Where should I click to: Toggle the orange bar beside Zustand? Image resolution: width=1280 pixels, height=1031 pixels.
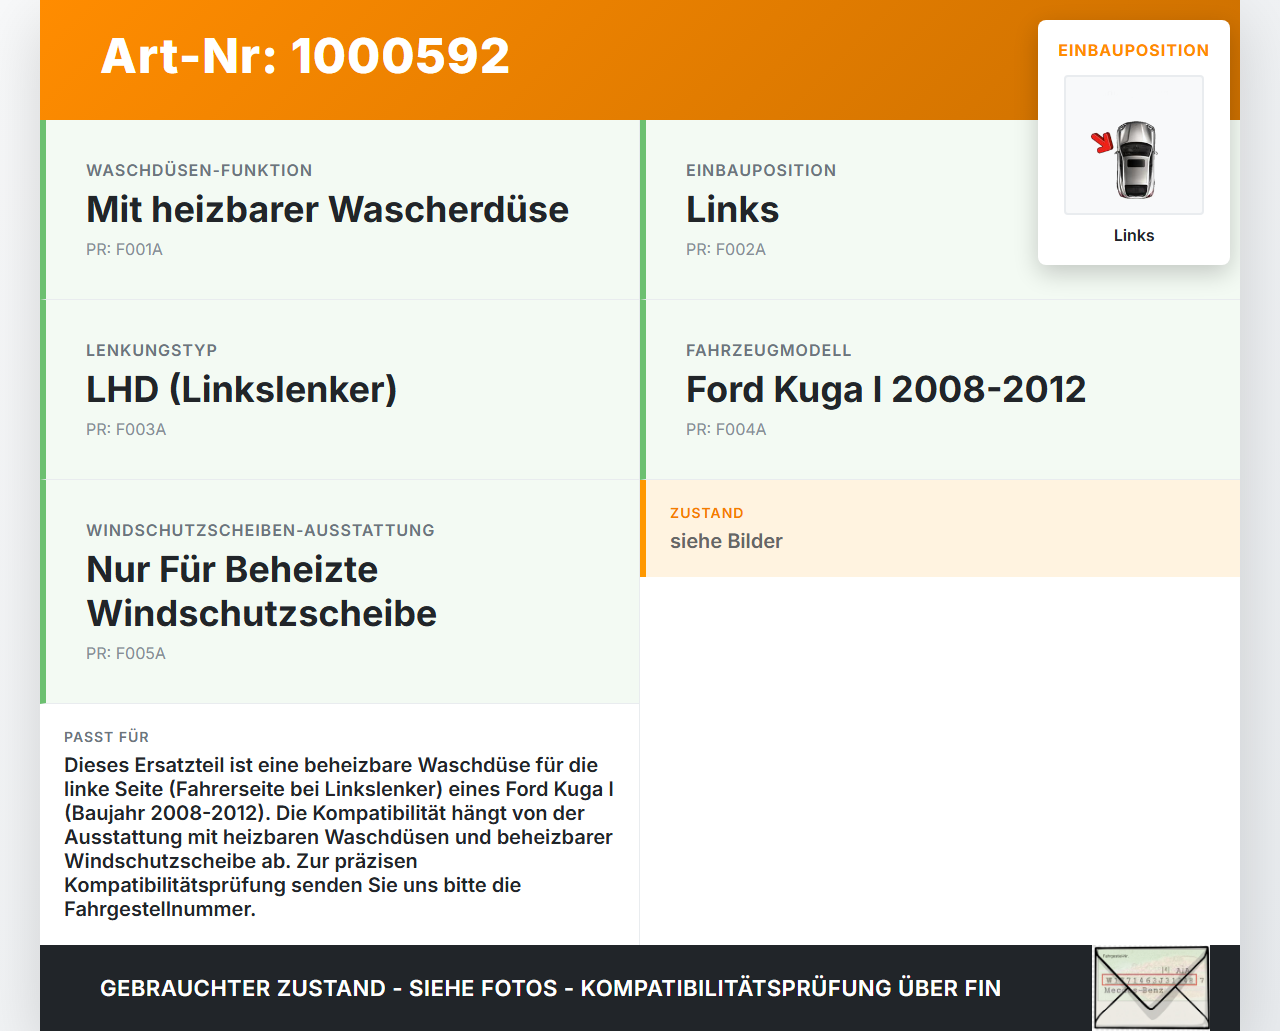643,529
